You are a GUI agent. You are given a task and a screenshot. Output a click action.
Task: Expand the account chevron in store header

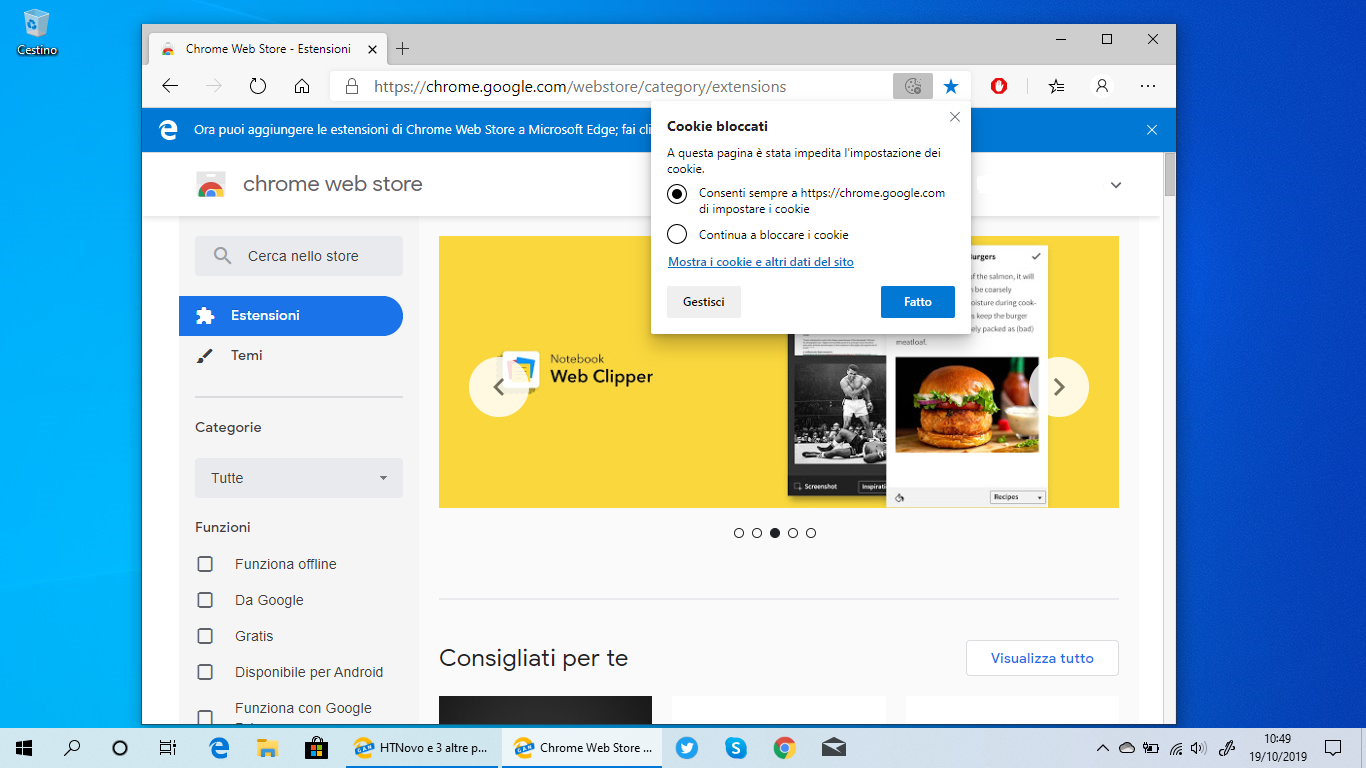(x=1116, y=185)
